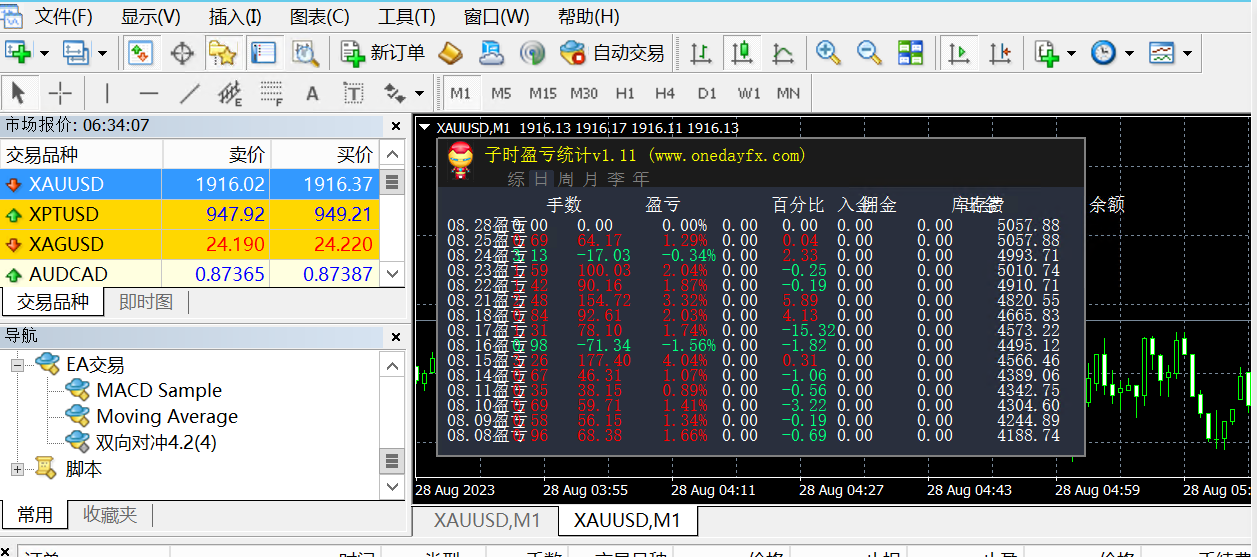Close the 市场报价 market watch panel
Screen dimensions: 1257x557
(396, 126)
